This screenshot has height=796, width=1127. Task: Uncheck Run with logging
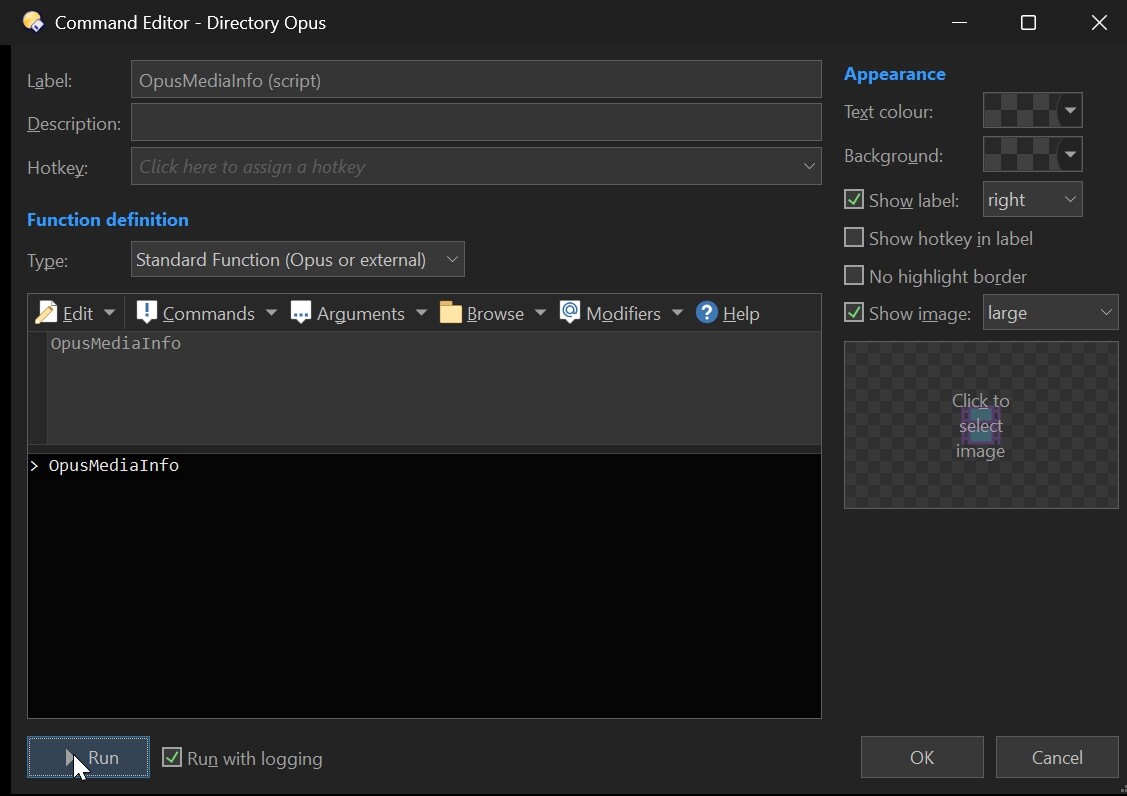(x=172, y=758)
